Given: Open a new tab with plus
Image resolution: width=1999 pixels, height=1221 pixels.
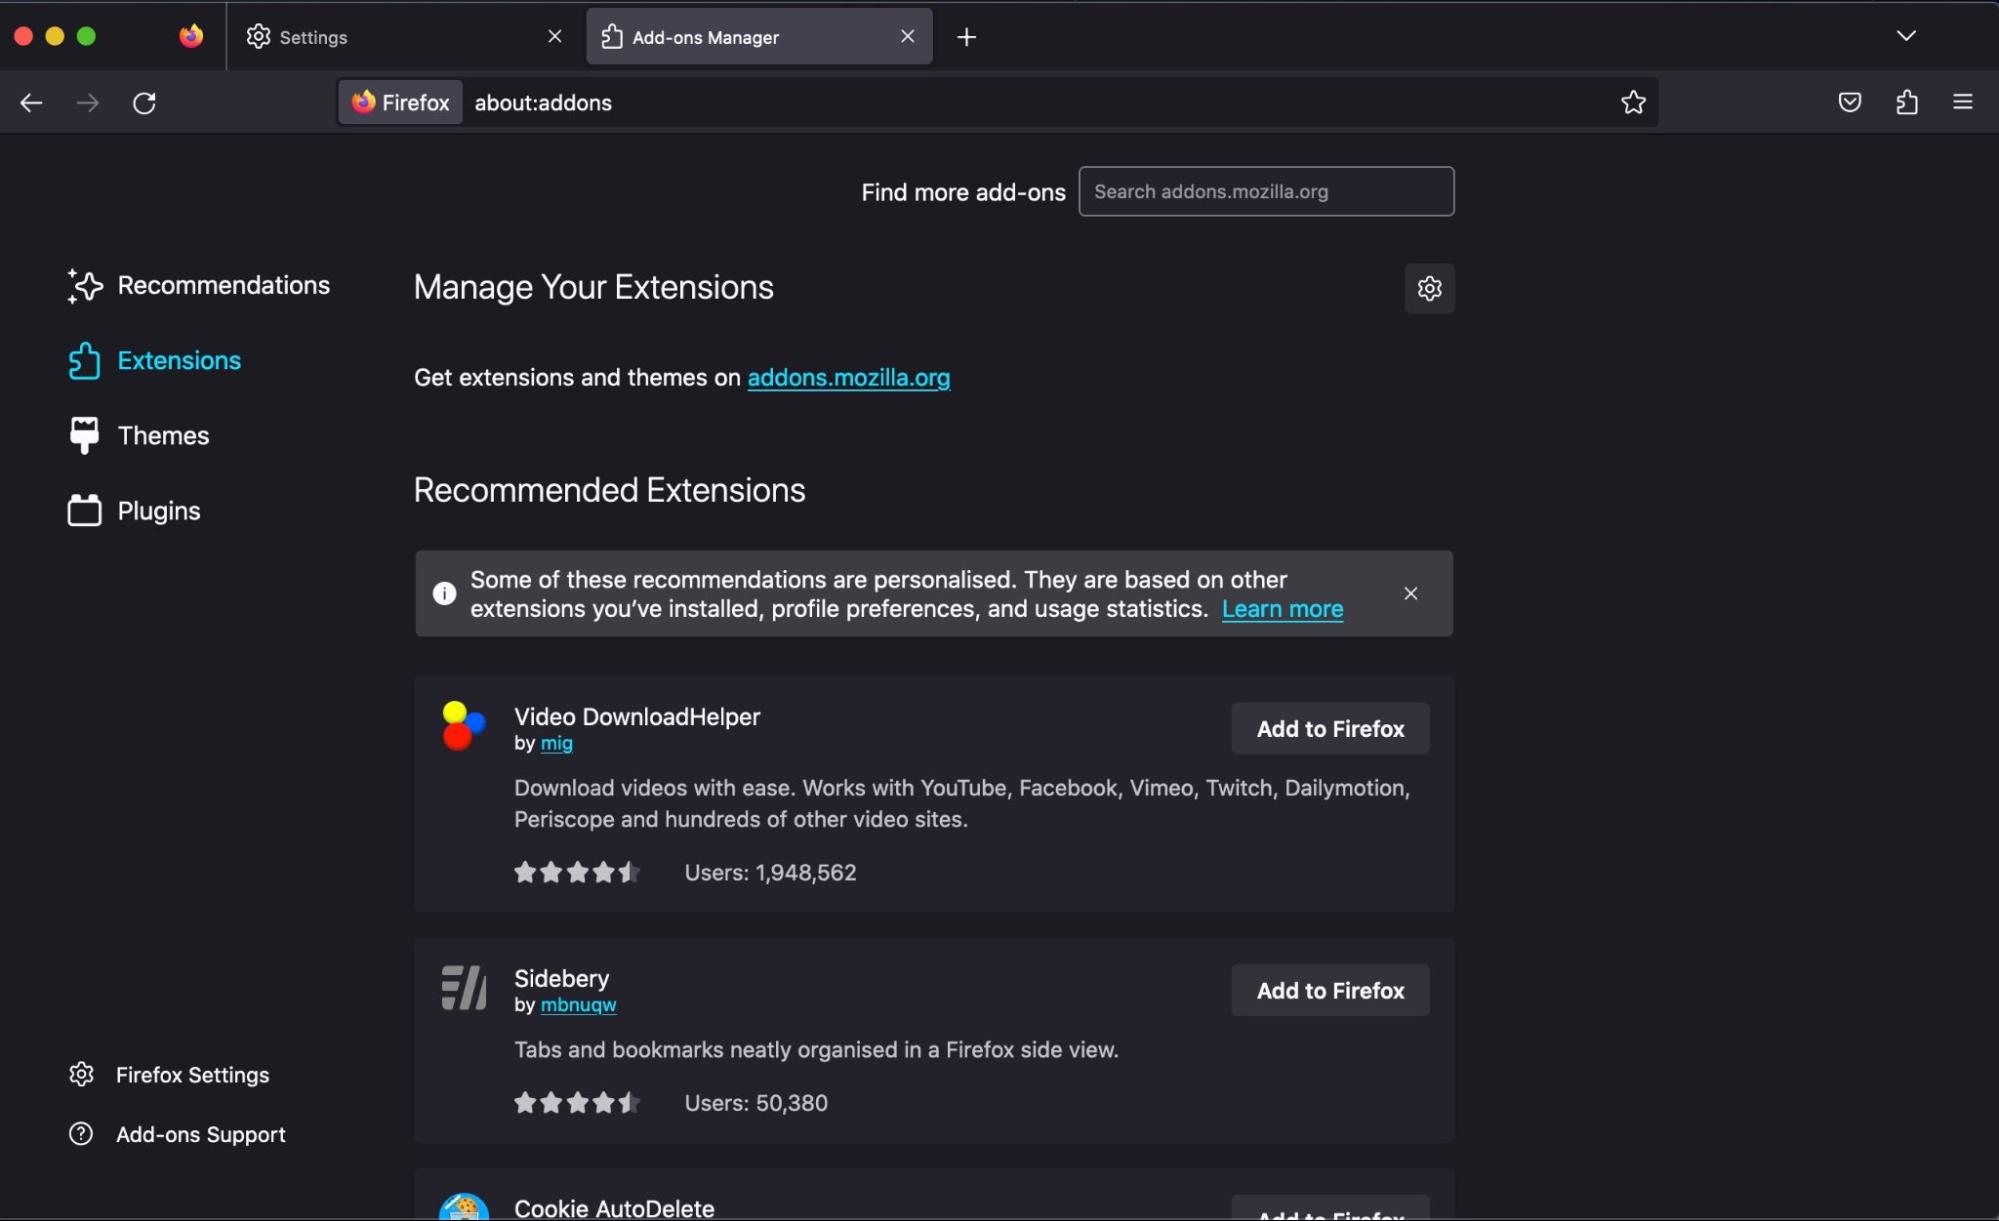Looking at the screenshot, I should click(966, 37).
